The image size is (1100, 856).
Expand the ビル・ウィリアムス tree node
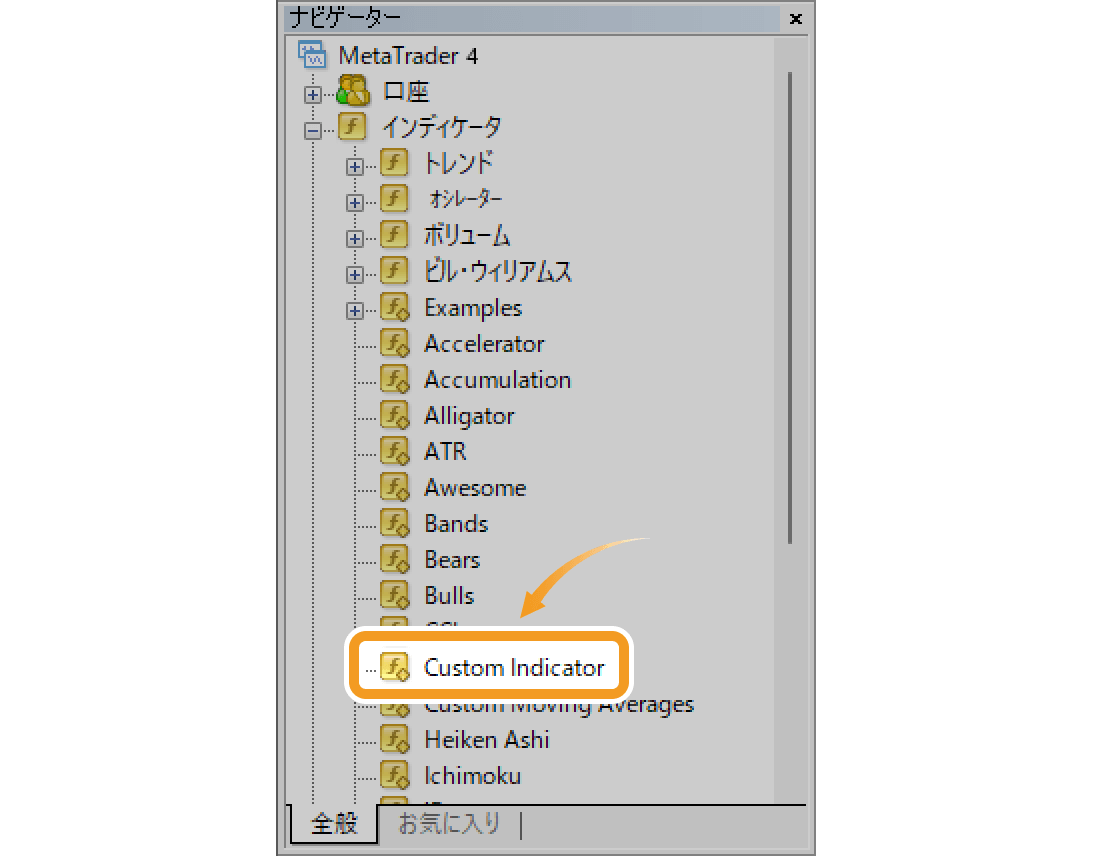355,274
